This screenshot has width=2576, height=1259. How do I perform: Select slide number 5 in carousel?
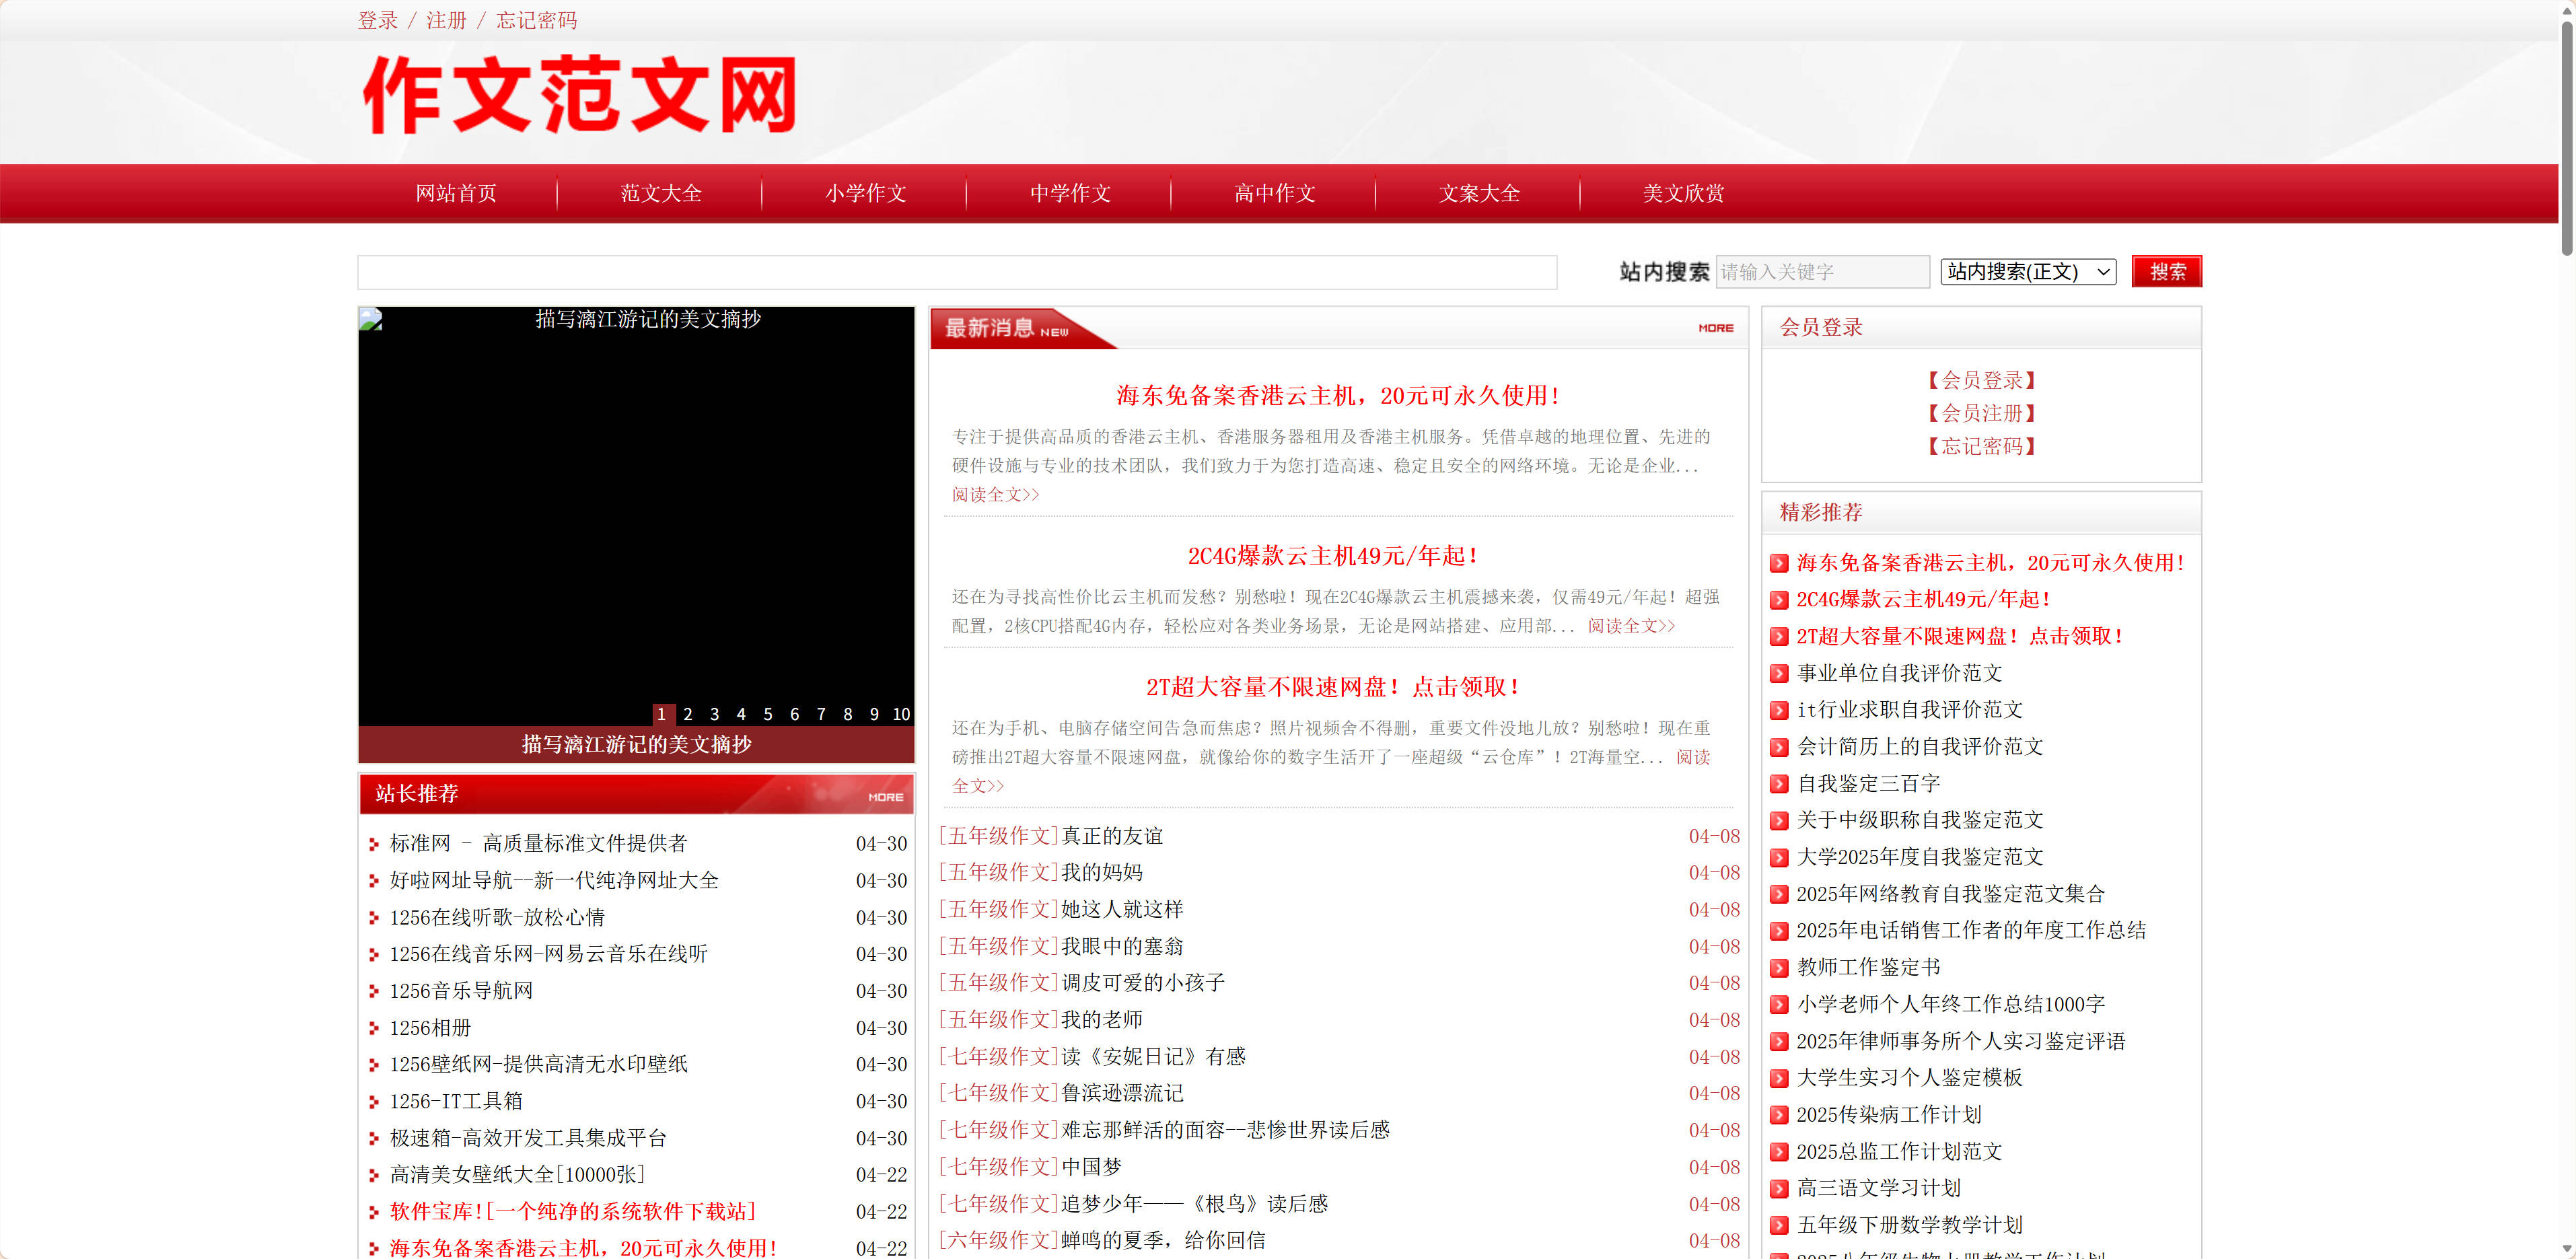click(x=767, y=714)
